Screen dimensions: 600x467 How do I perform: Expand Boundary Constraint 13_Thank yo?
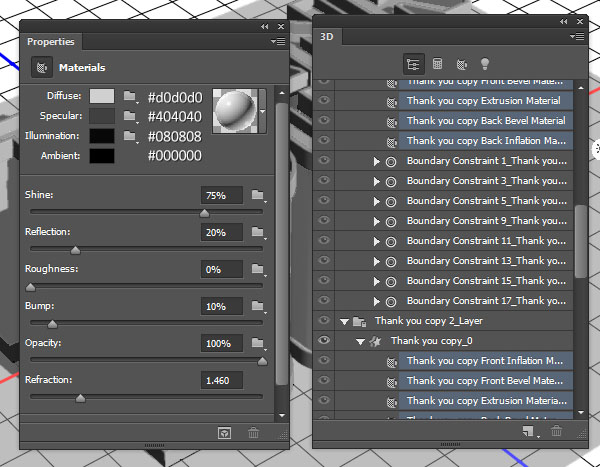[x=377, y=262]
